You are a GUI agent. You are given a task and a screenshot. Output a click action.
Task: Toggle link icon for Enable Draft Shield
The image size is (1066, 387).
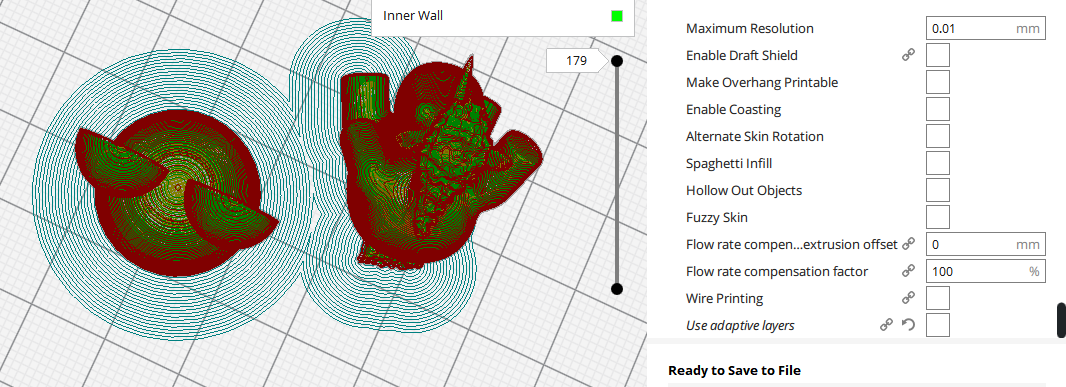[908, 55]
